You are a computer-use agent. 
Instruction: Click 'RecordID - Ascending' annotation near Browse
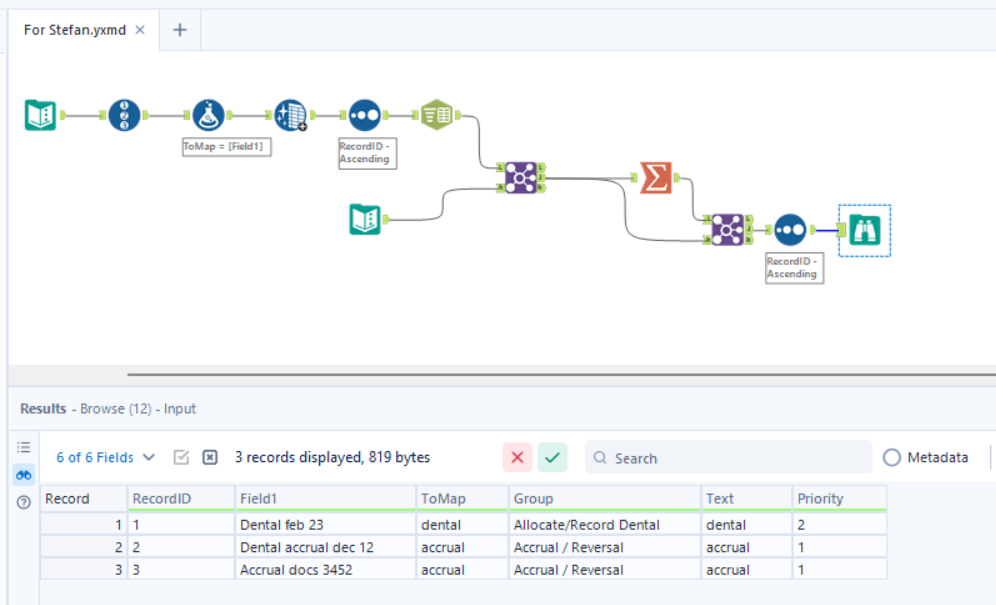point(794,268)
